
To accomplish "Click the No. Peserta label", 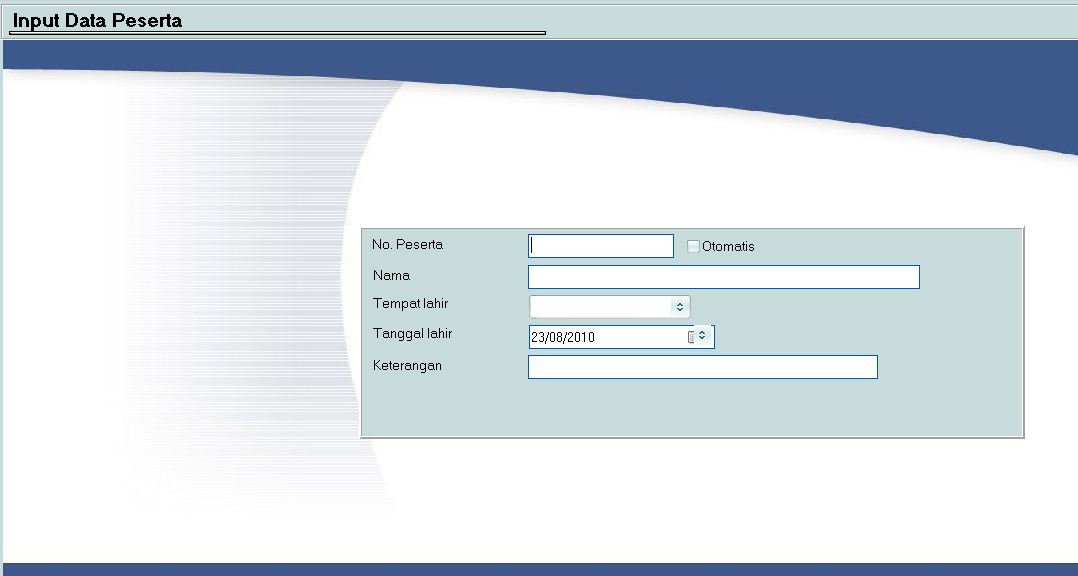I will point(407,245).
